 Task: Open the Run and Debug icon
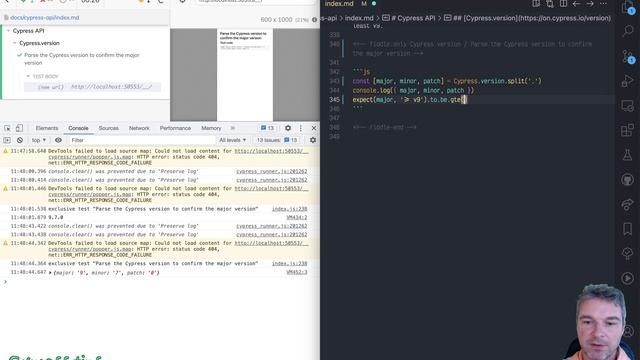628,81
